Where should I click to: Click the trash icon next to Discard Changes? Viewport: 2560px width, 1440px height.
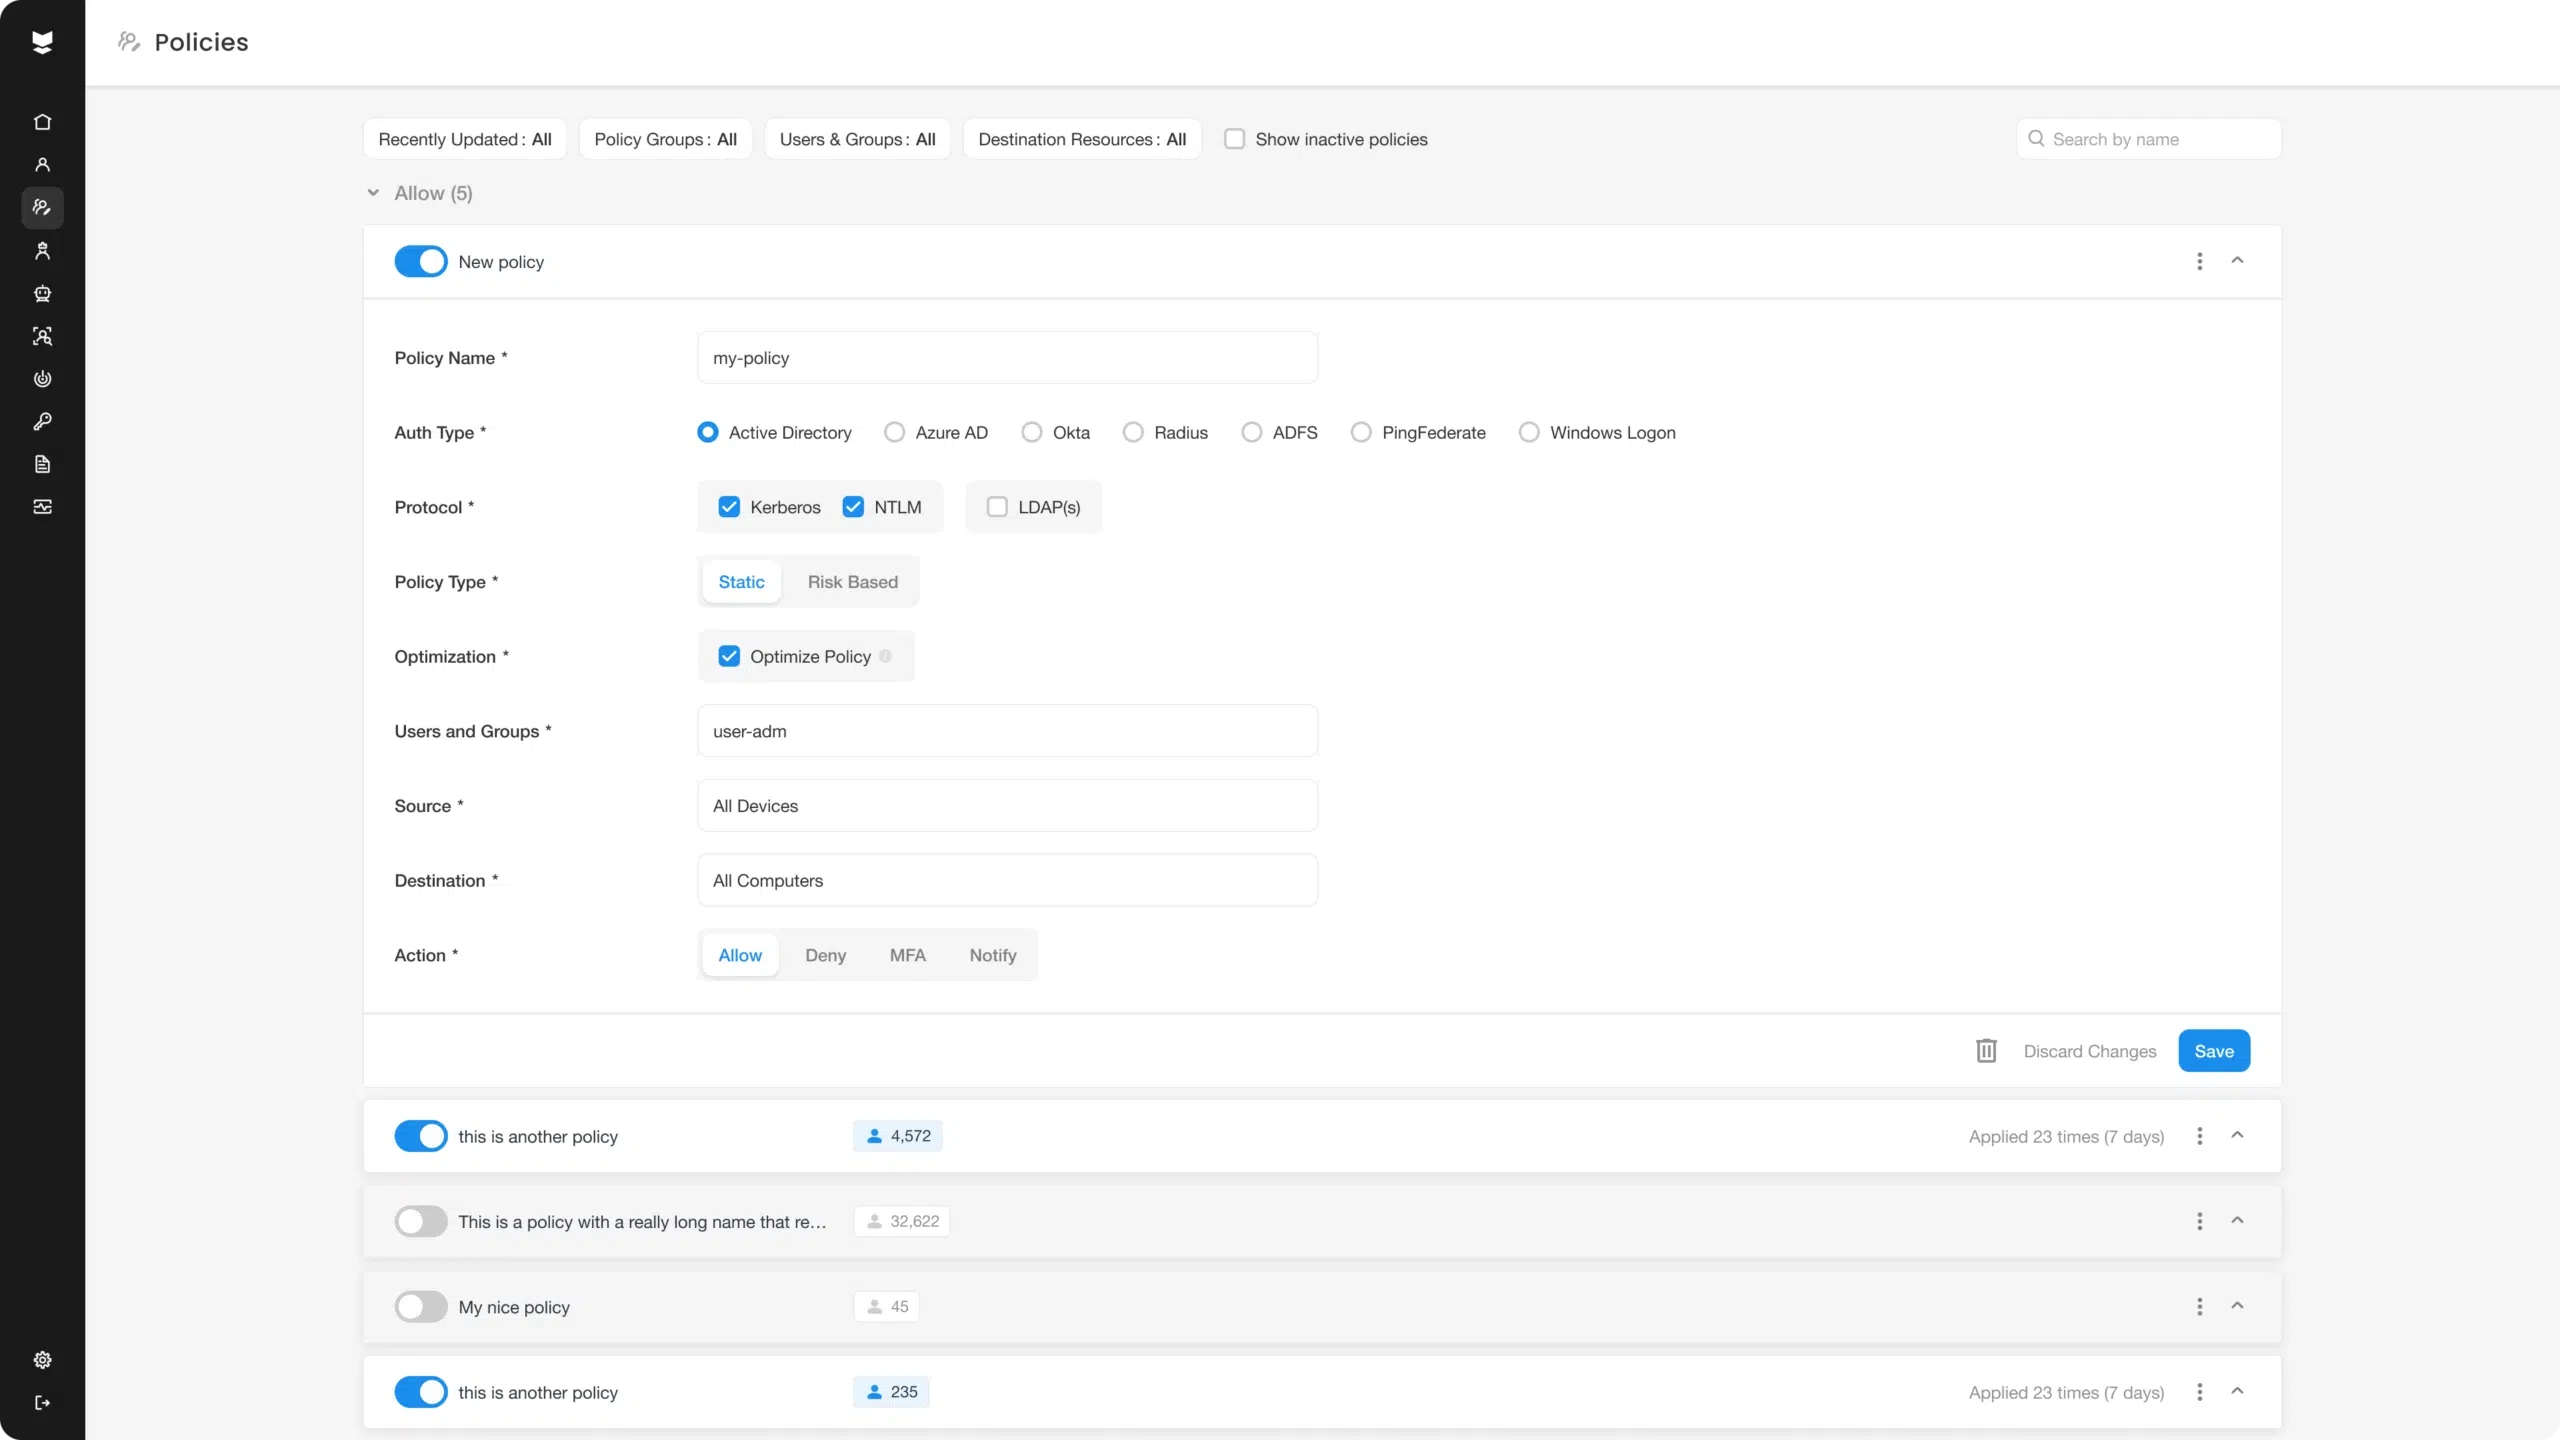[x=1986, y=1051]
